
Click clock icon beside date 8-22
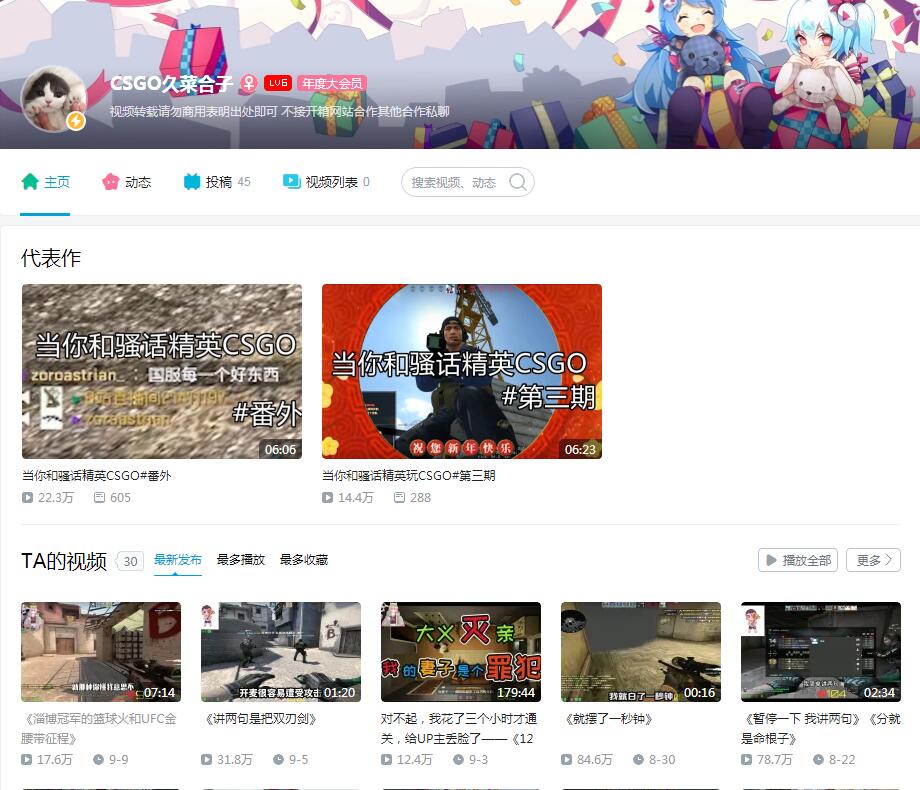tap(818, 759)
